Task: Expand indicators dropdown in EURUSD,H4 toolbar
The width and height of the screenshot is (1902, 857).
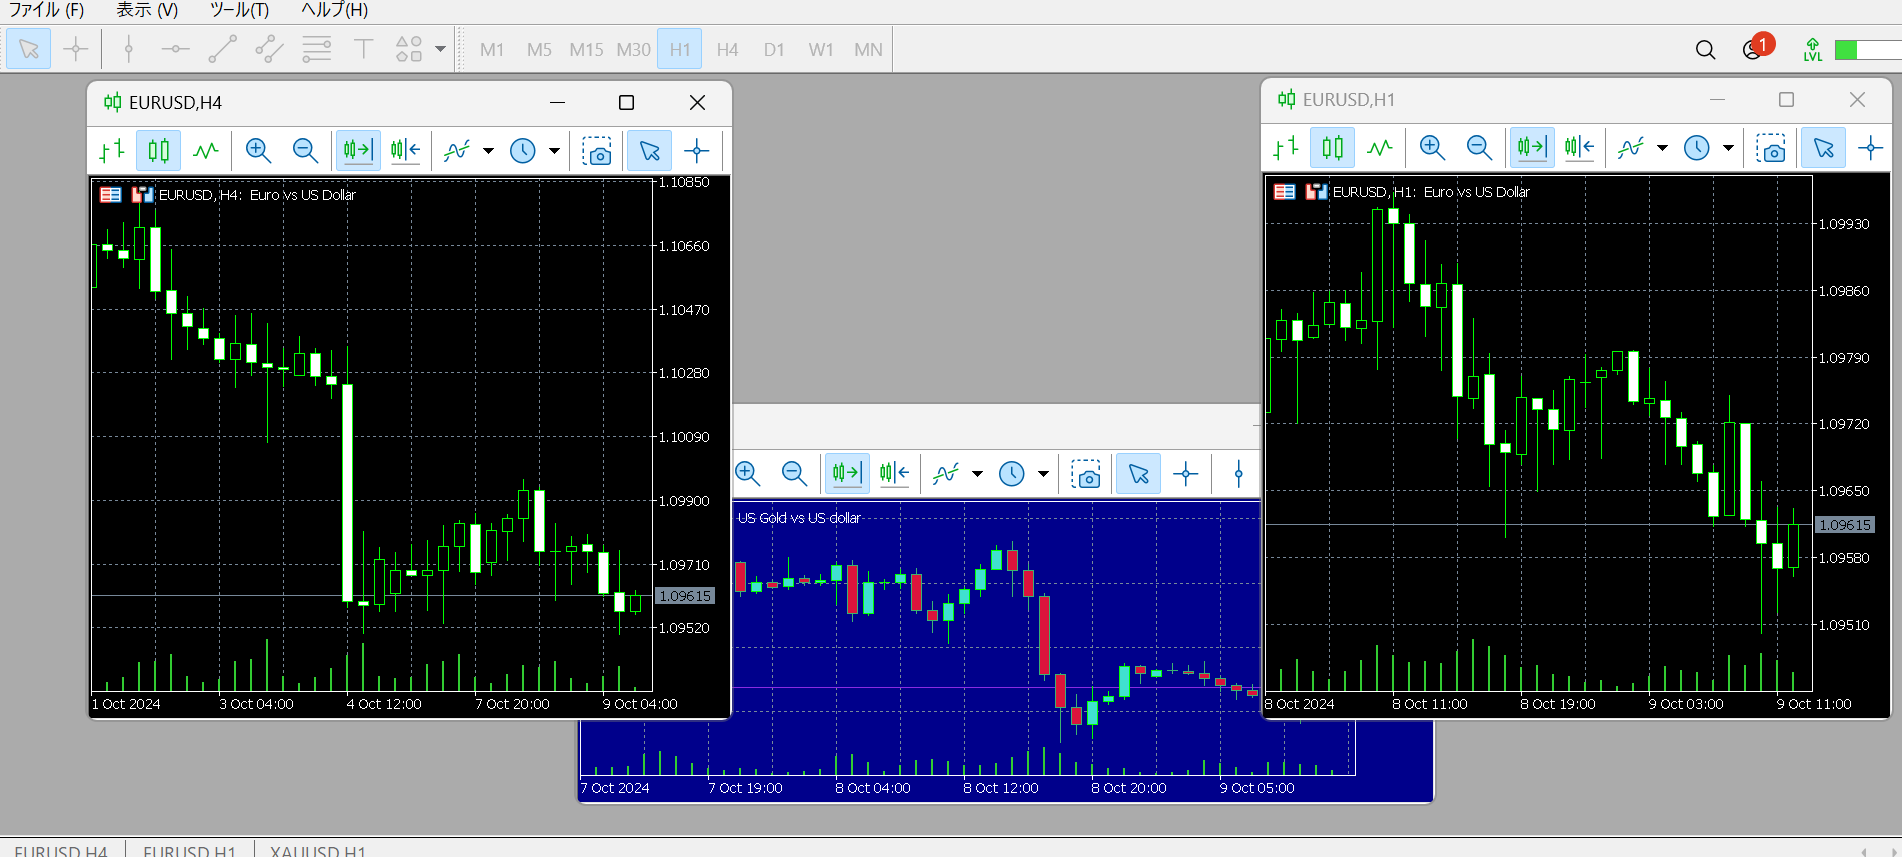Action: coord(488,152)
